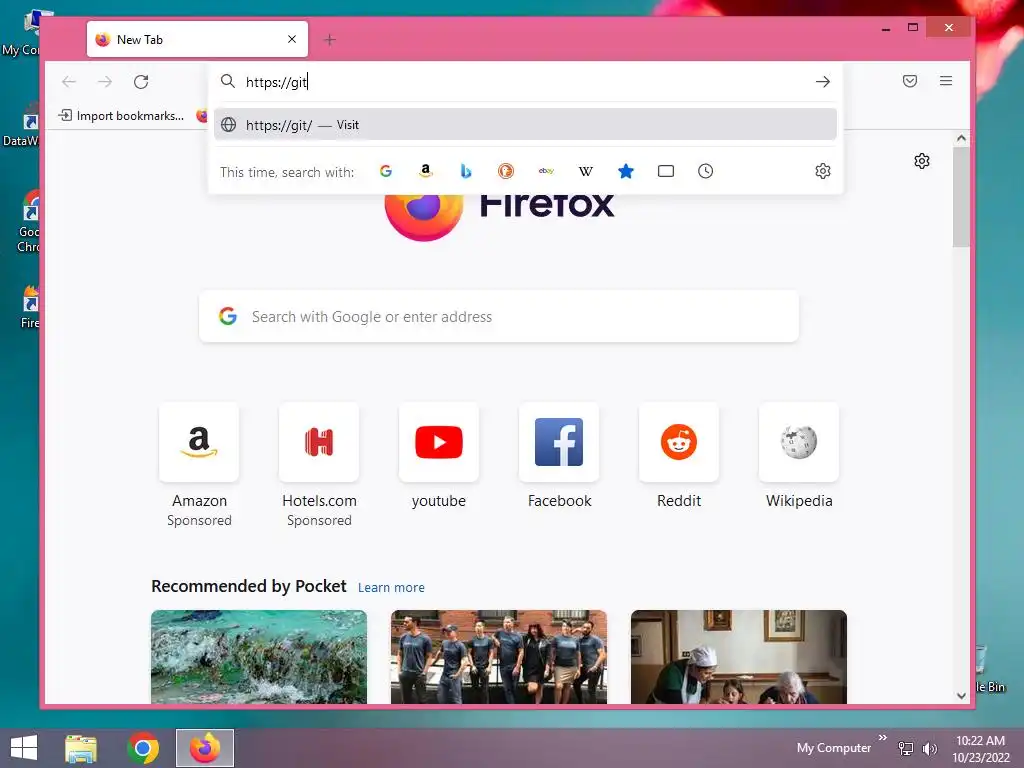Click the Back navigation arrow
Screen dimensions: 1024x768
(x=69, y=82)
